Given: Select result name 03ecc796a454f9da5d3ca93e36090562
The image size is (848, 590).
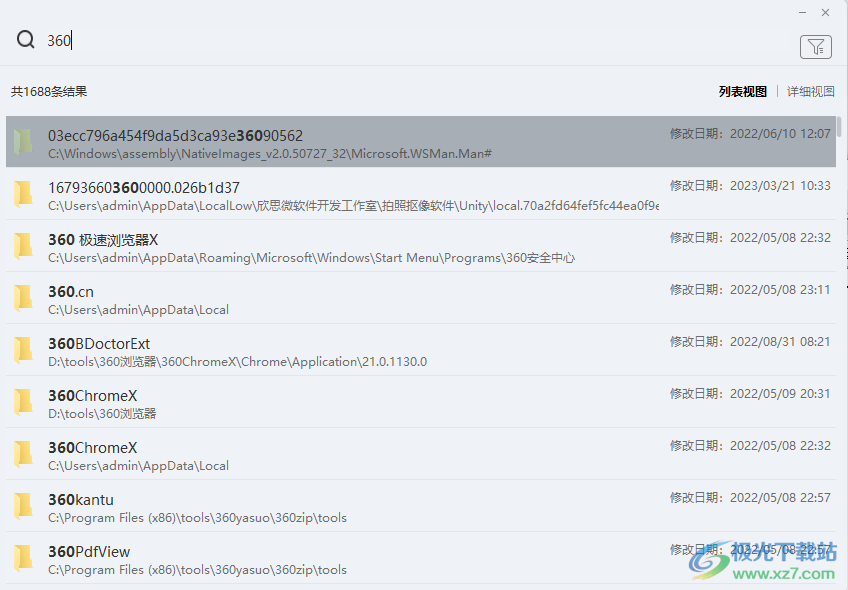Looking at the screenshot, I should pyautogui.click(x=175, y=135).
